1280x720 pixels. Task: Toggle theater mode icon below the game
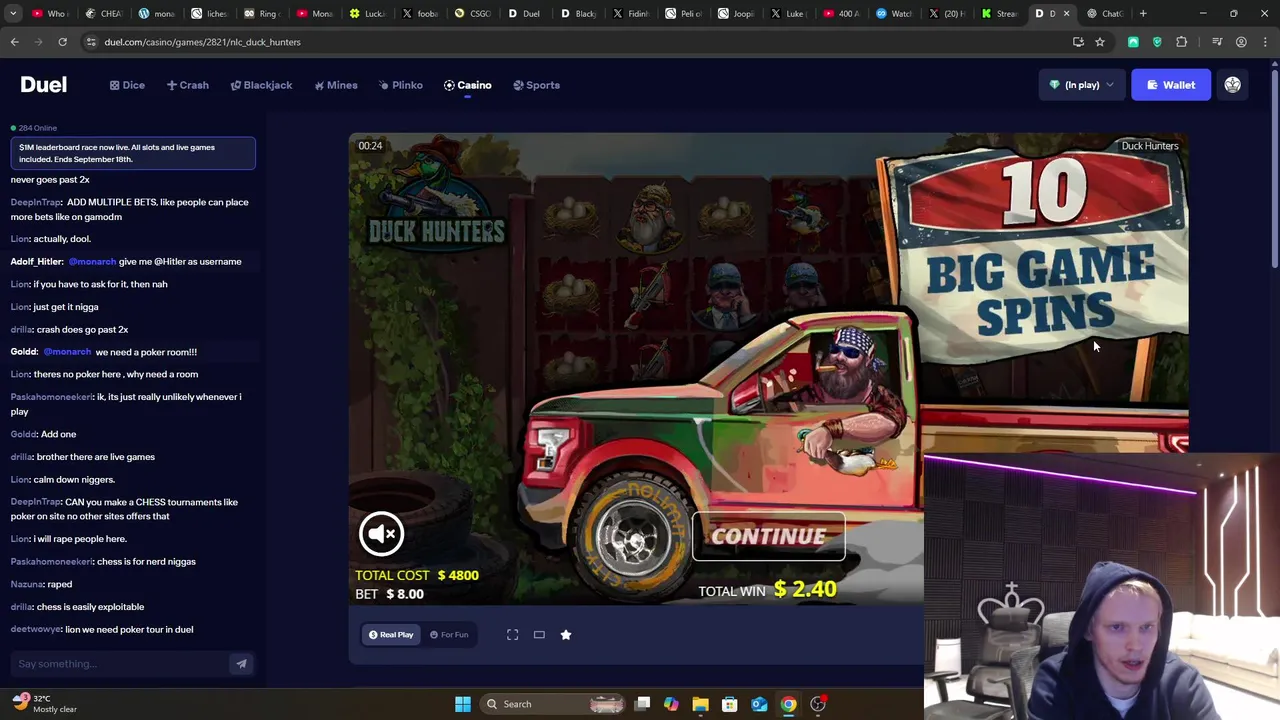click(x=539, y=634)
